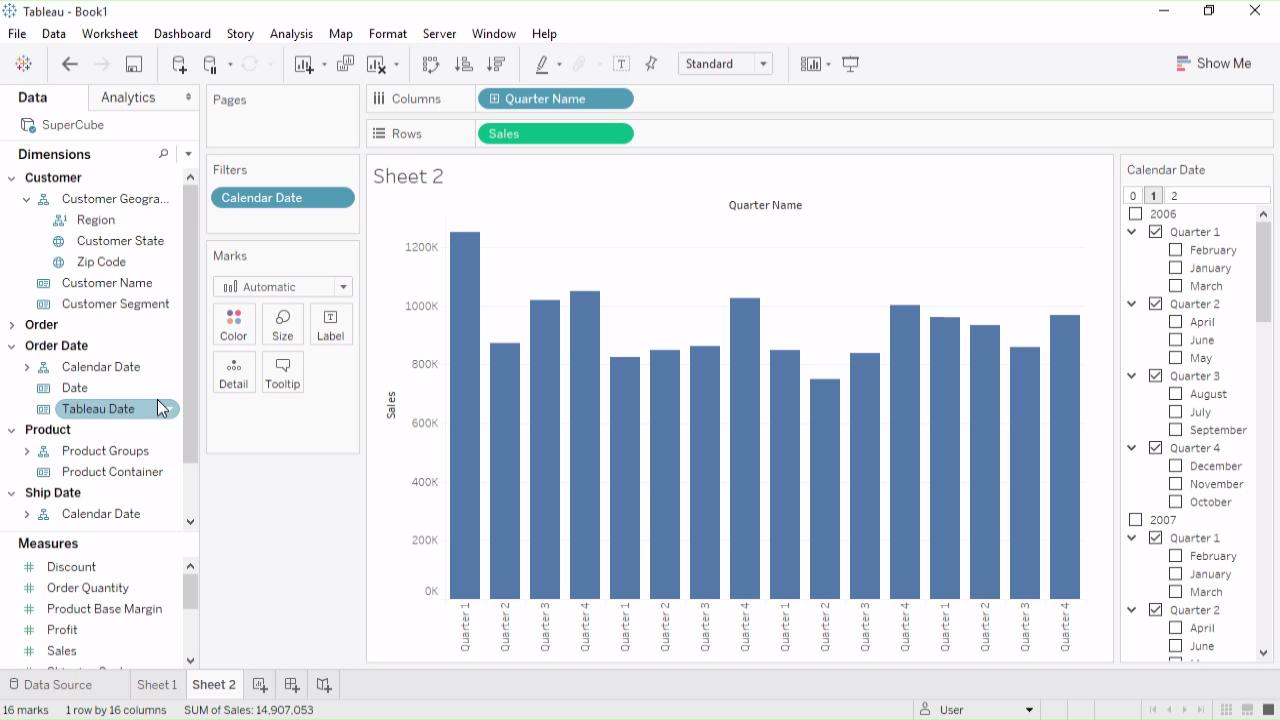Check the 2006 year checkbox
The image size is (1280, 720).
pos(1135,214)
